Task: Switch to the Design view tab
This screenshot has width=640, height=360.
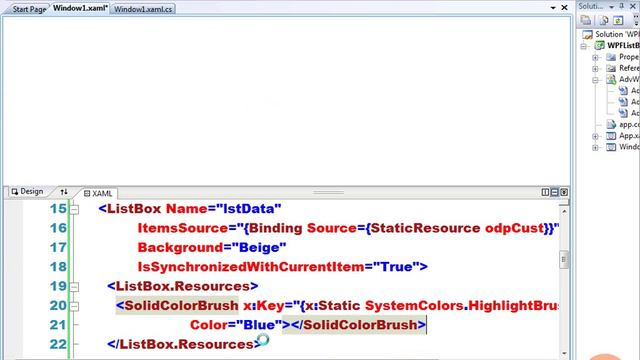Action: point(27,191)
